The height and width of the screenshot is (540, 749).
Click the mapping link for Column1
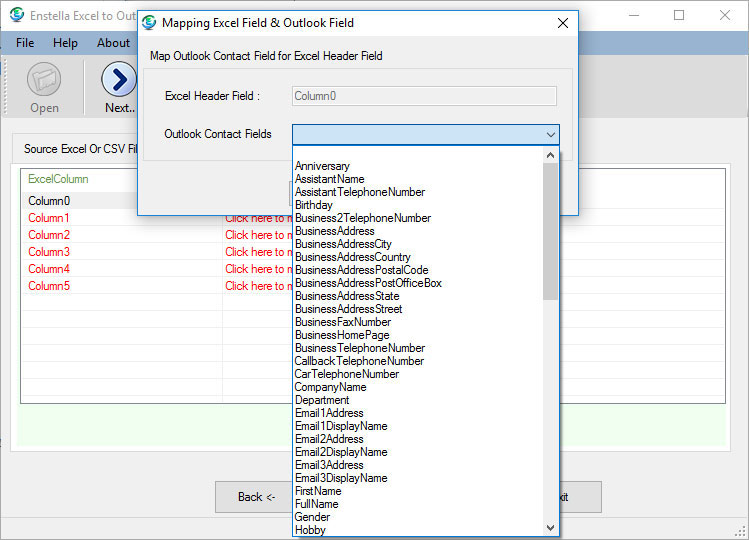[x=257, y=218]
